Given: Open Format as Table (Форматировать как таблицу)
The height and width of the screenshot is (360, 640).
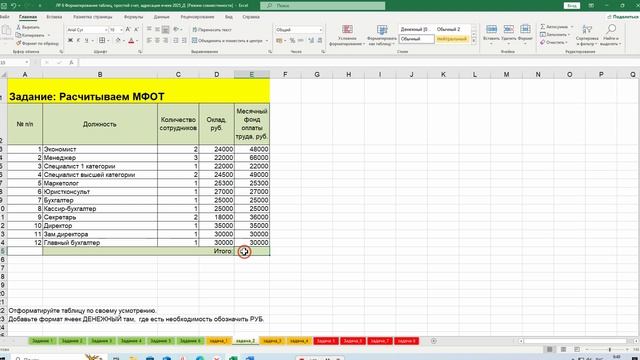Looking at the screenshot, I should click(x=382, y=35).
